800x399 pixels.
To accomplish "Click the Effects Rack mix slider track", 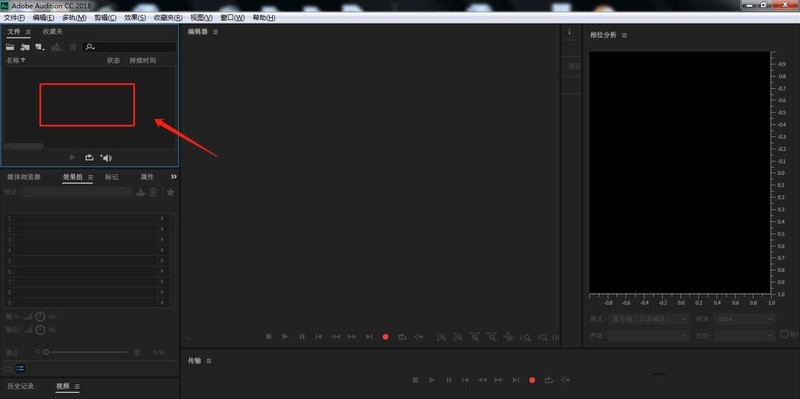I will (87, 352).
